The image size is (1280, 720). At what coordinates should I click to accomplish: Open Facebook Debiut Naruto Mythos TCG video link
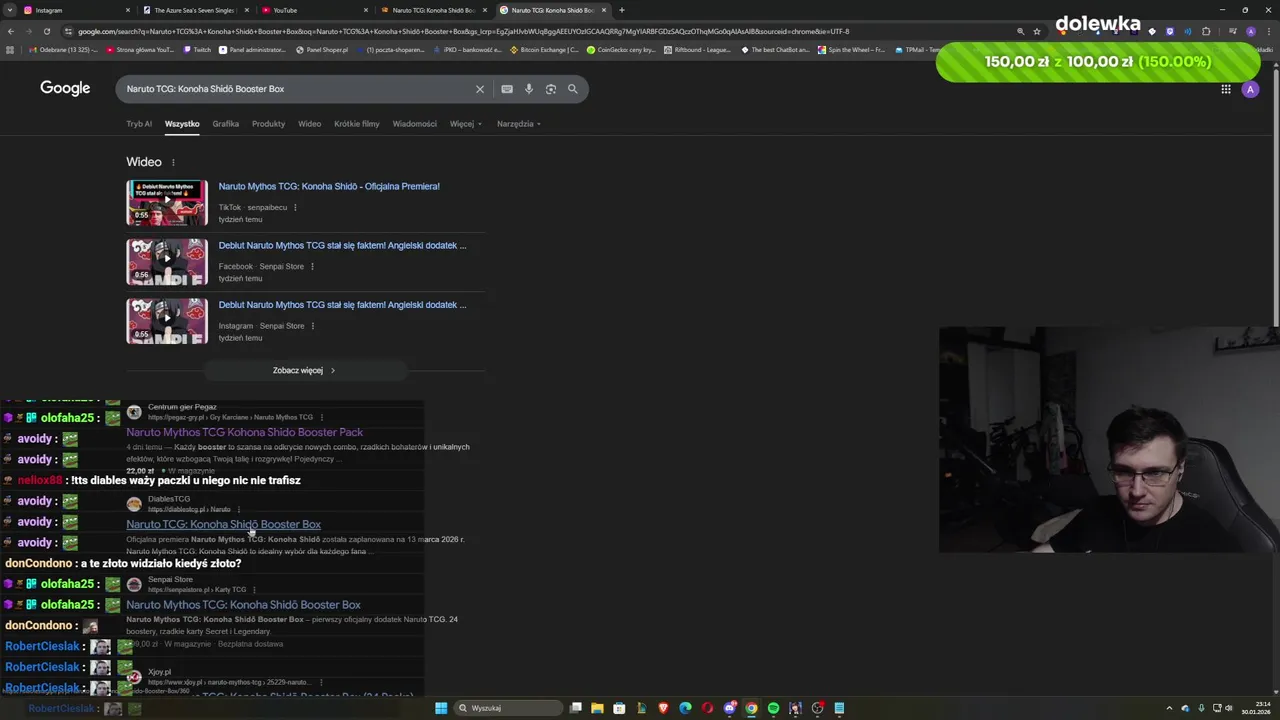coord(342,245)
